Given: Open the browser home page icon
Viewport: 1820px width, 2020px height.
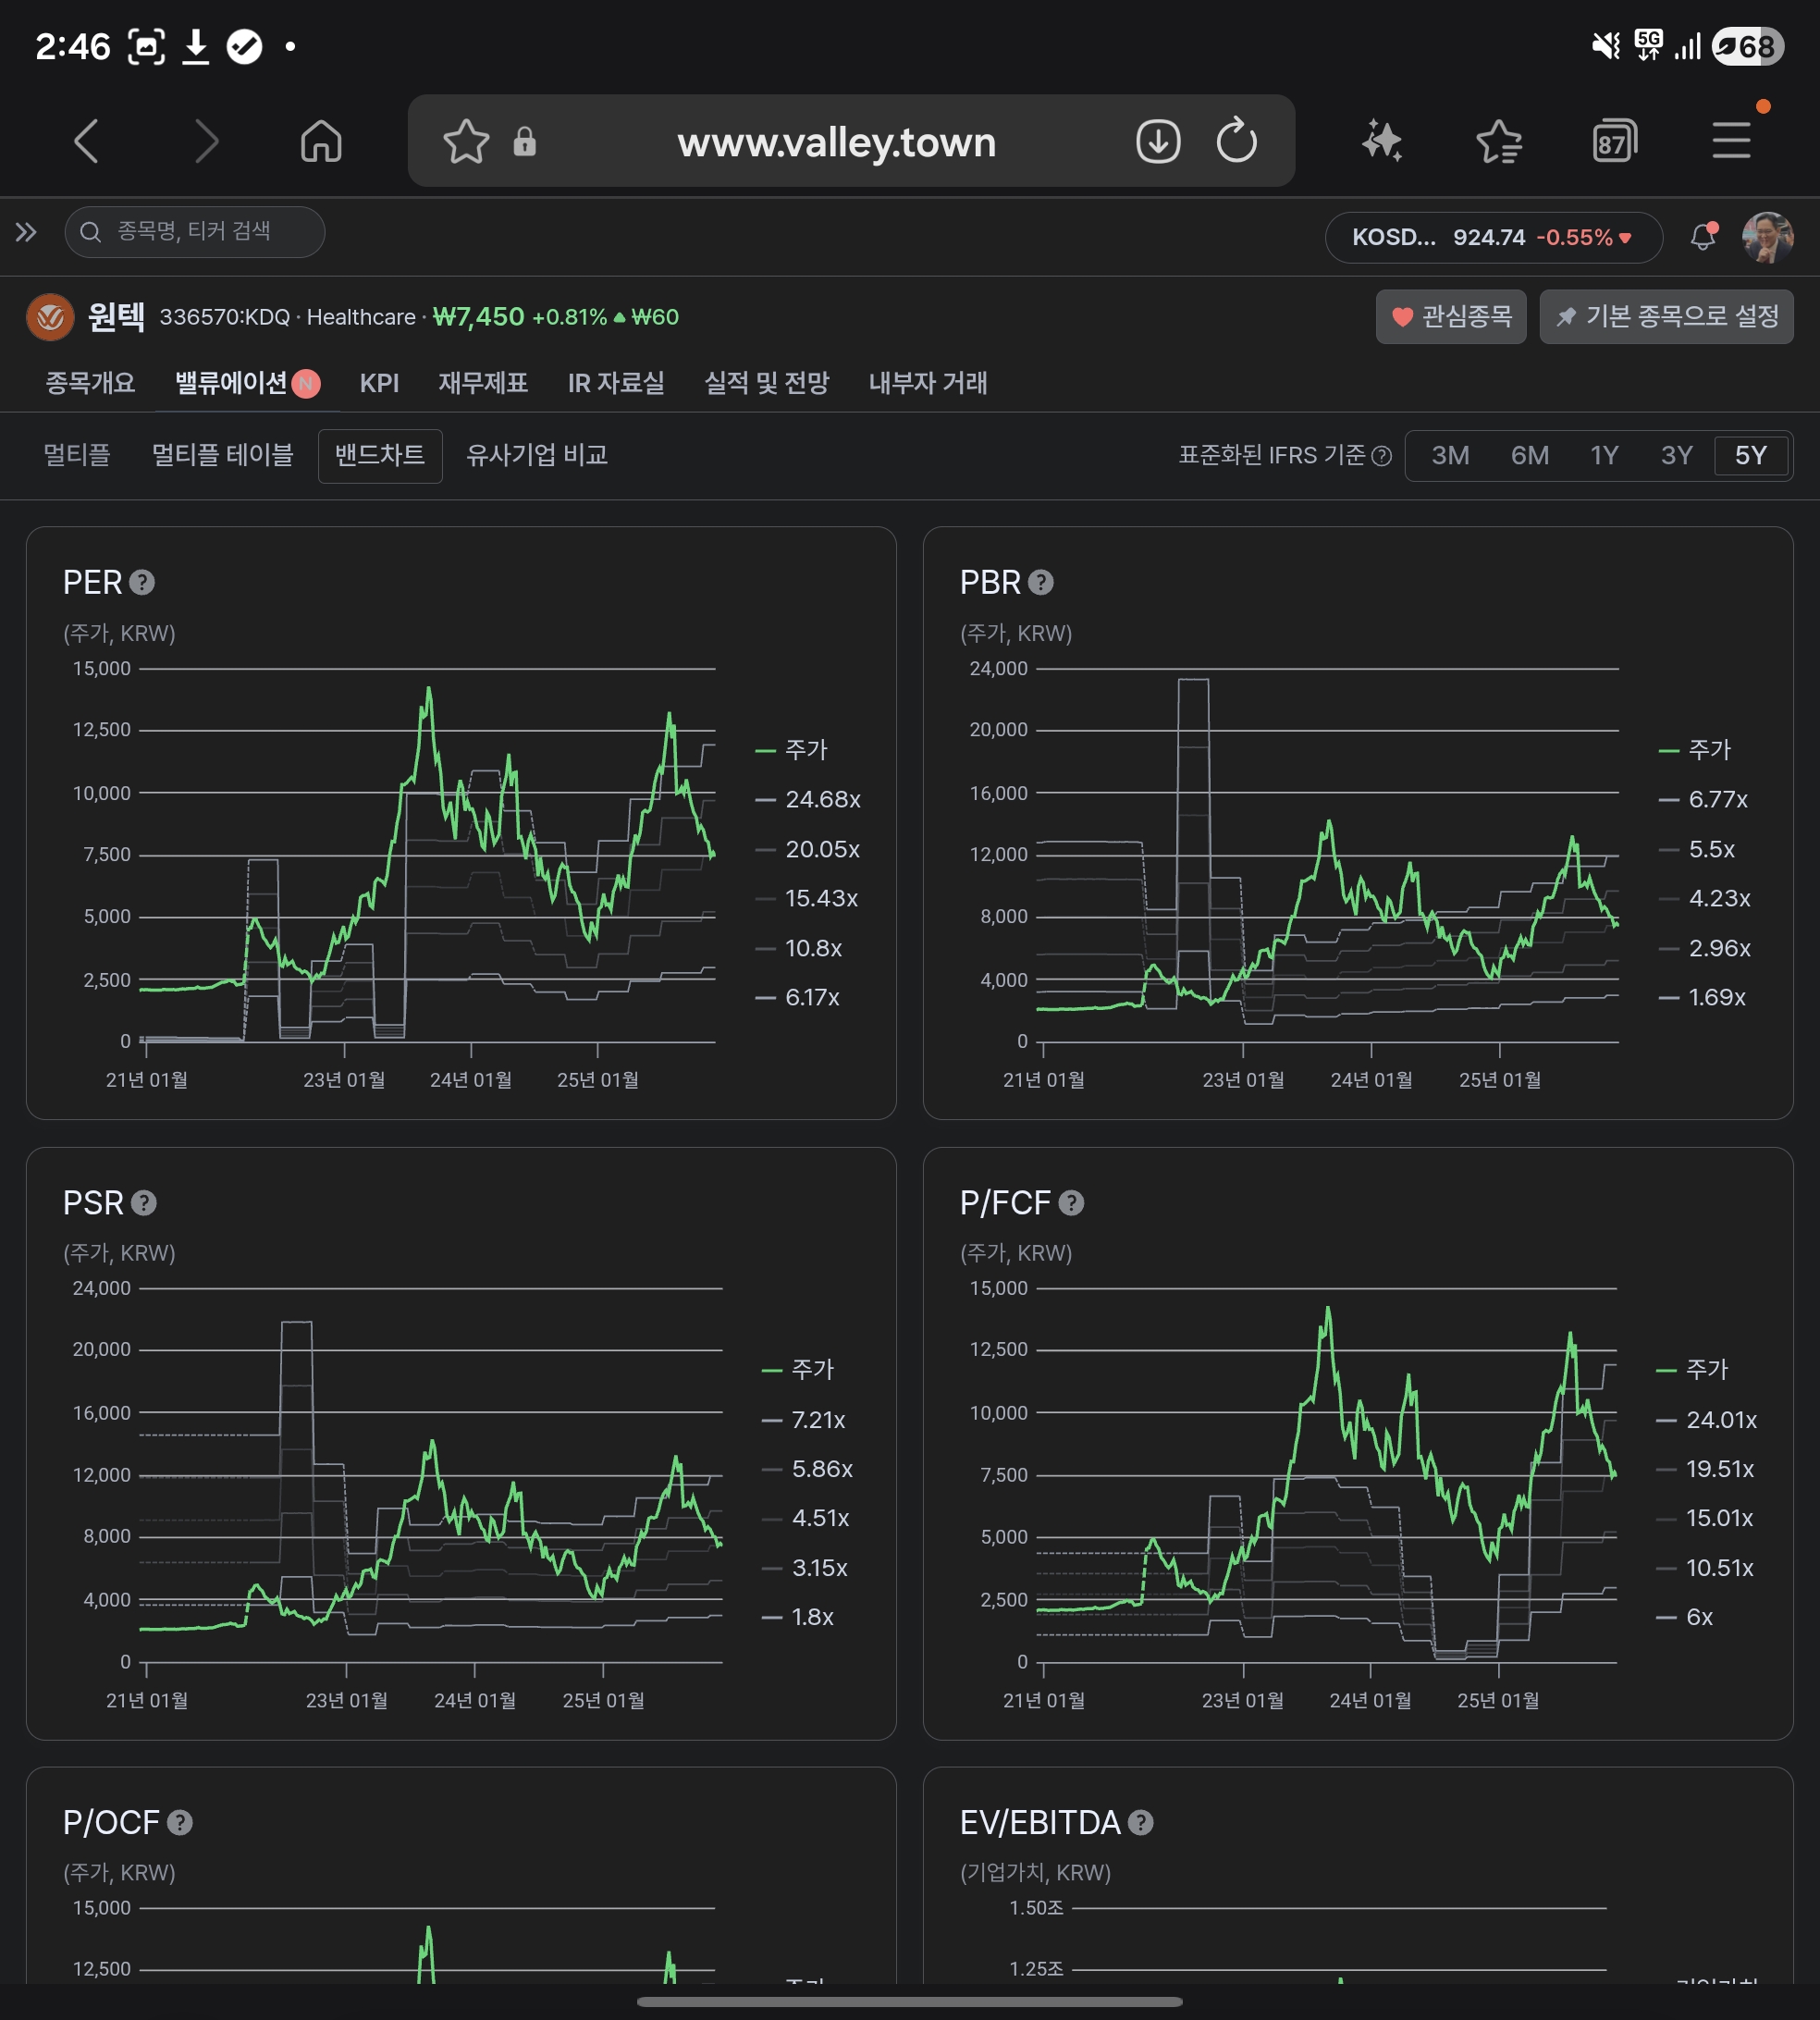Looking at the screenshot, I should pyautogui.click(x=321, y=141).
